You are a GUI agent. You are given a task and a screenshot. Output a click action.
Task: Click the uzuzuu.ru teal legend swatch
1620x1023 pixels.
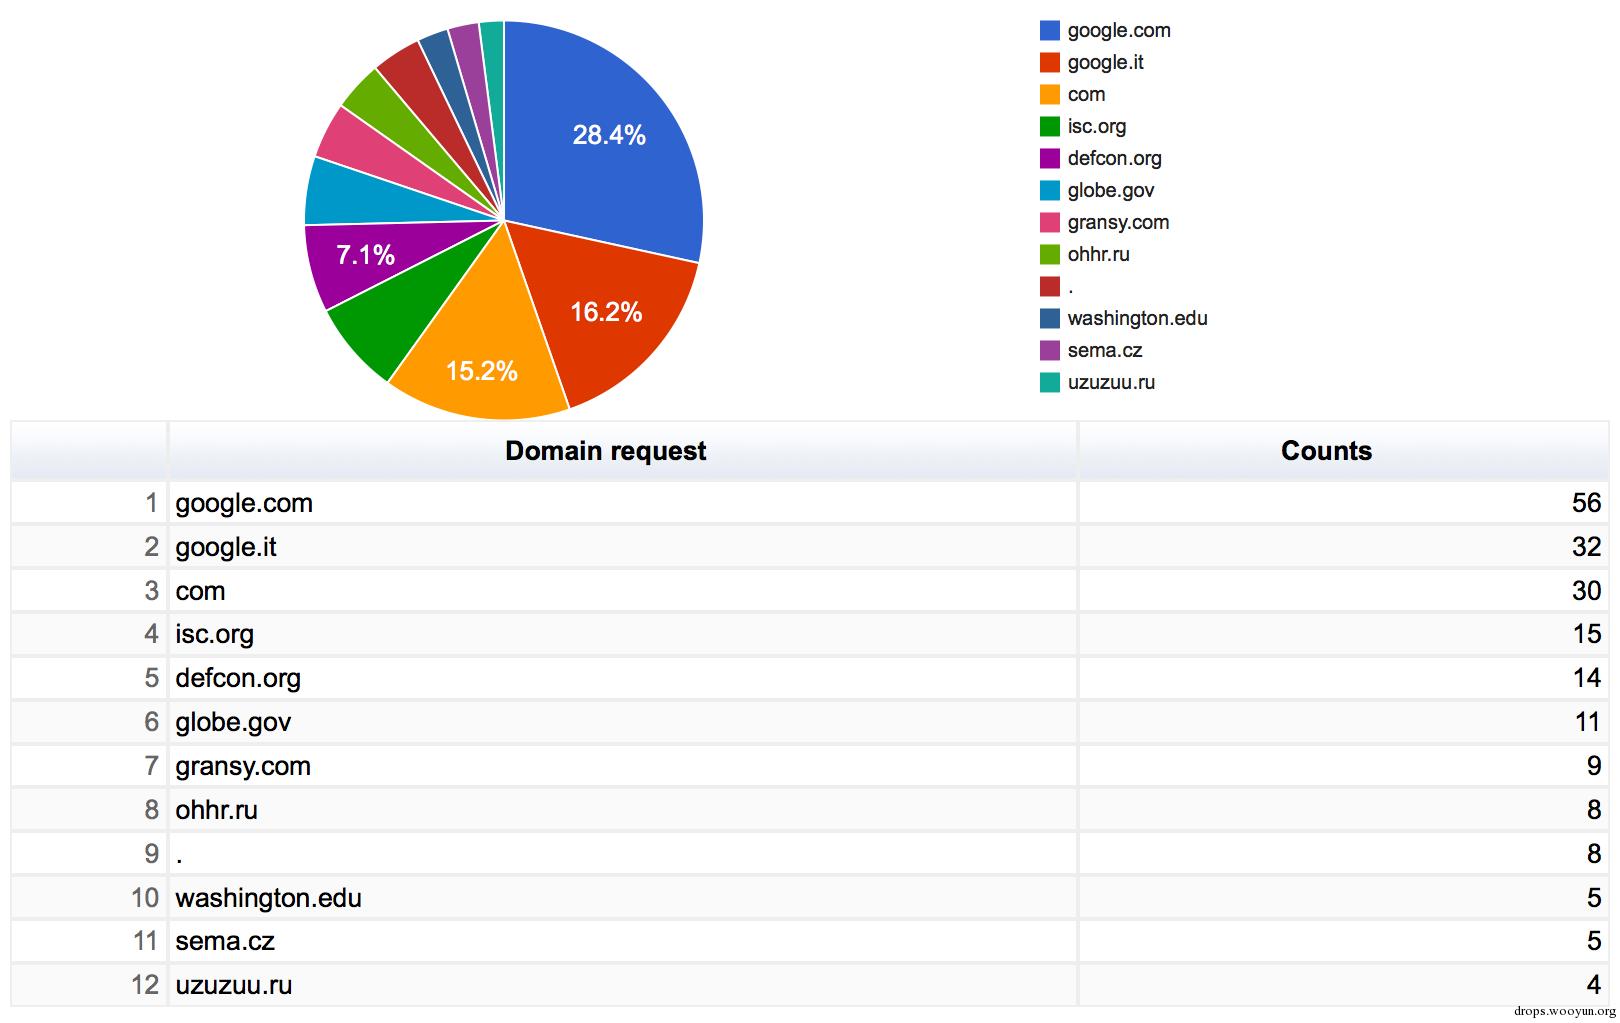click(1049, 383)
